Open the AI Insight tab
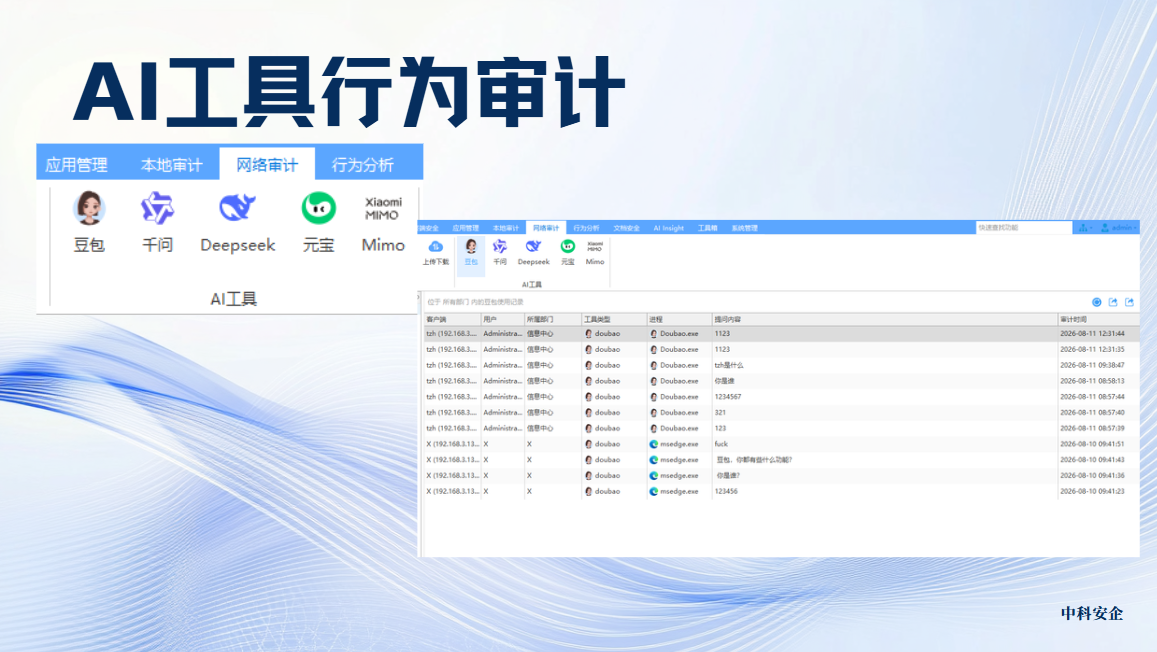The height and width of the screenshot is (652, 1157). [669, 229]
